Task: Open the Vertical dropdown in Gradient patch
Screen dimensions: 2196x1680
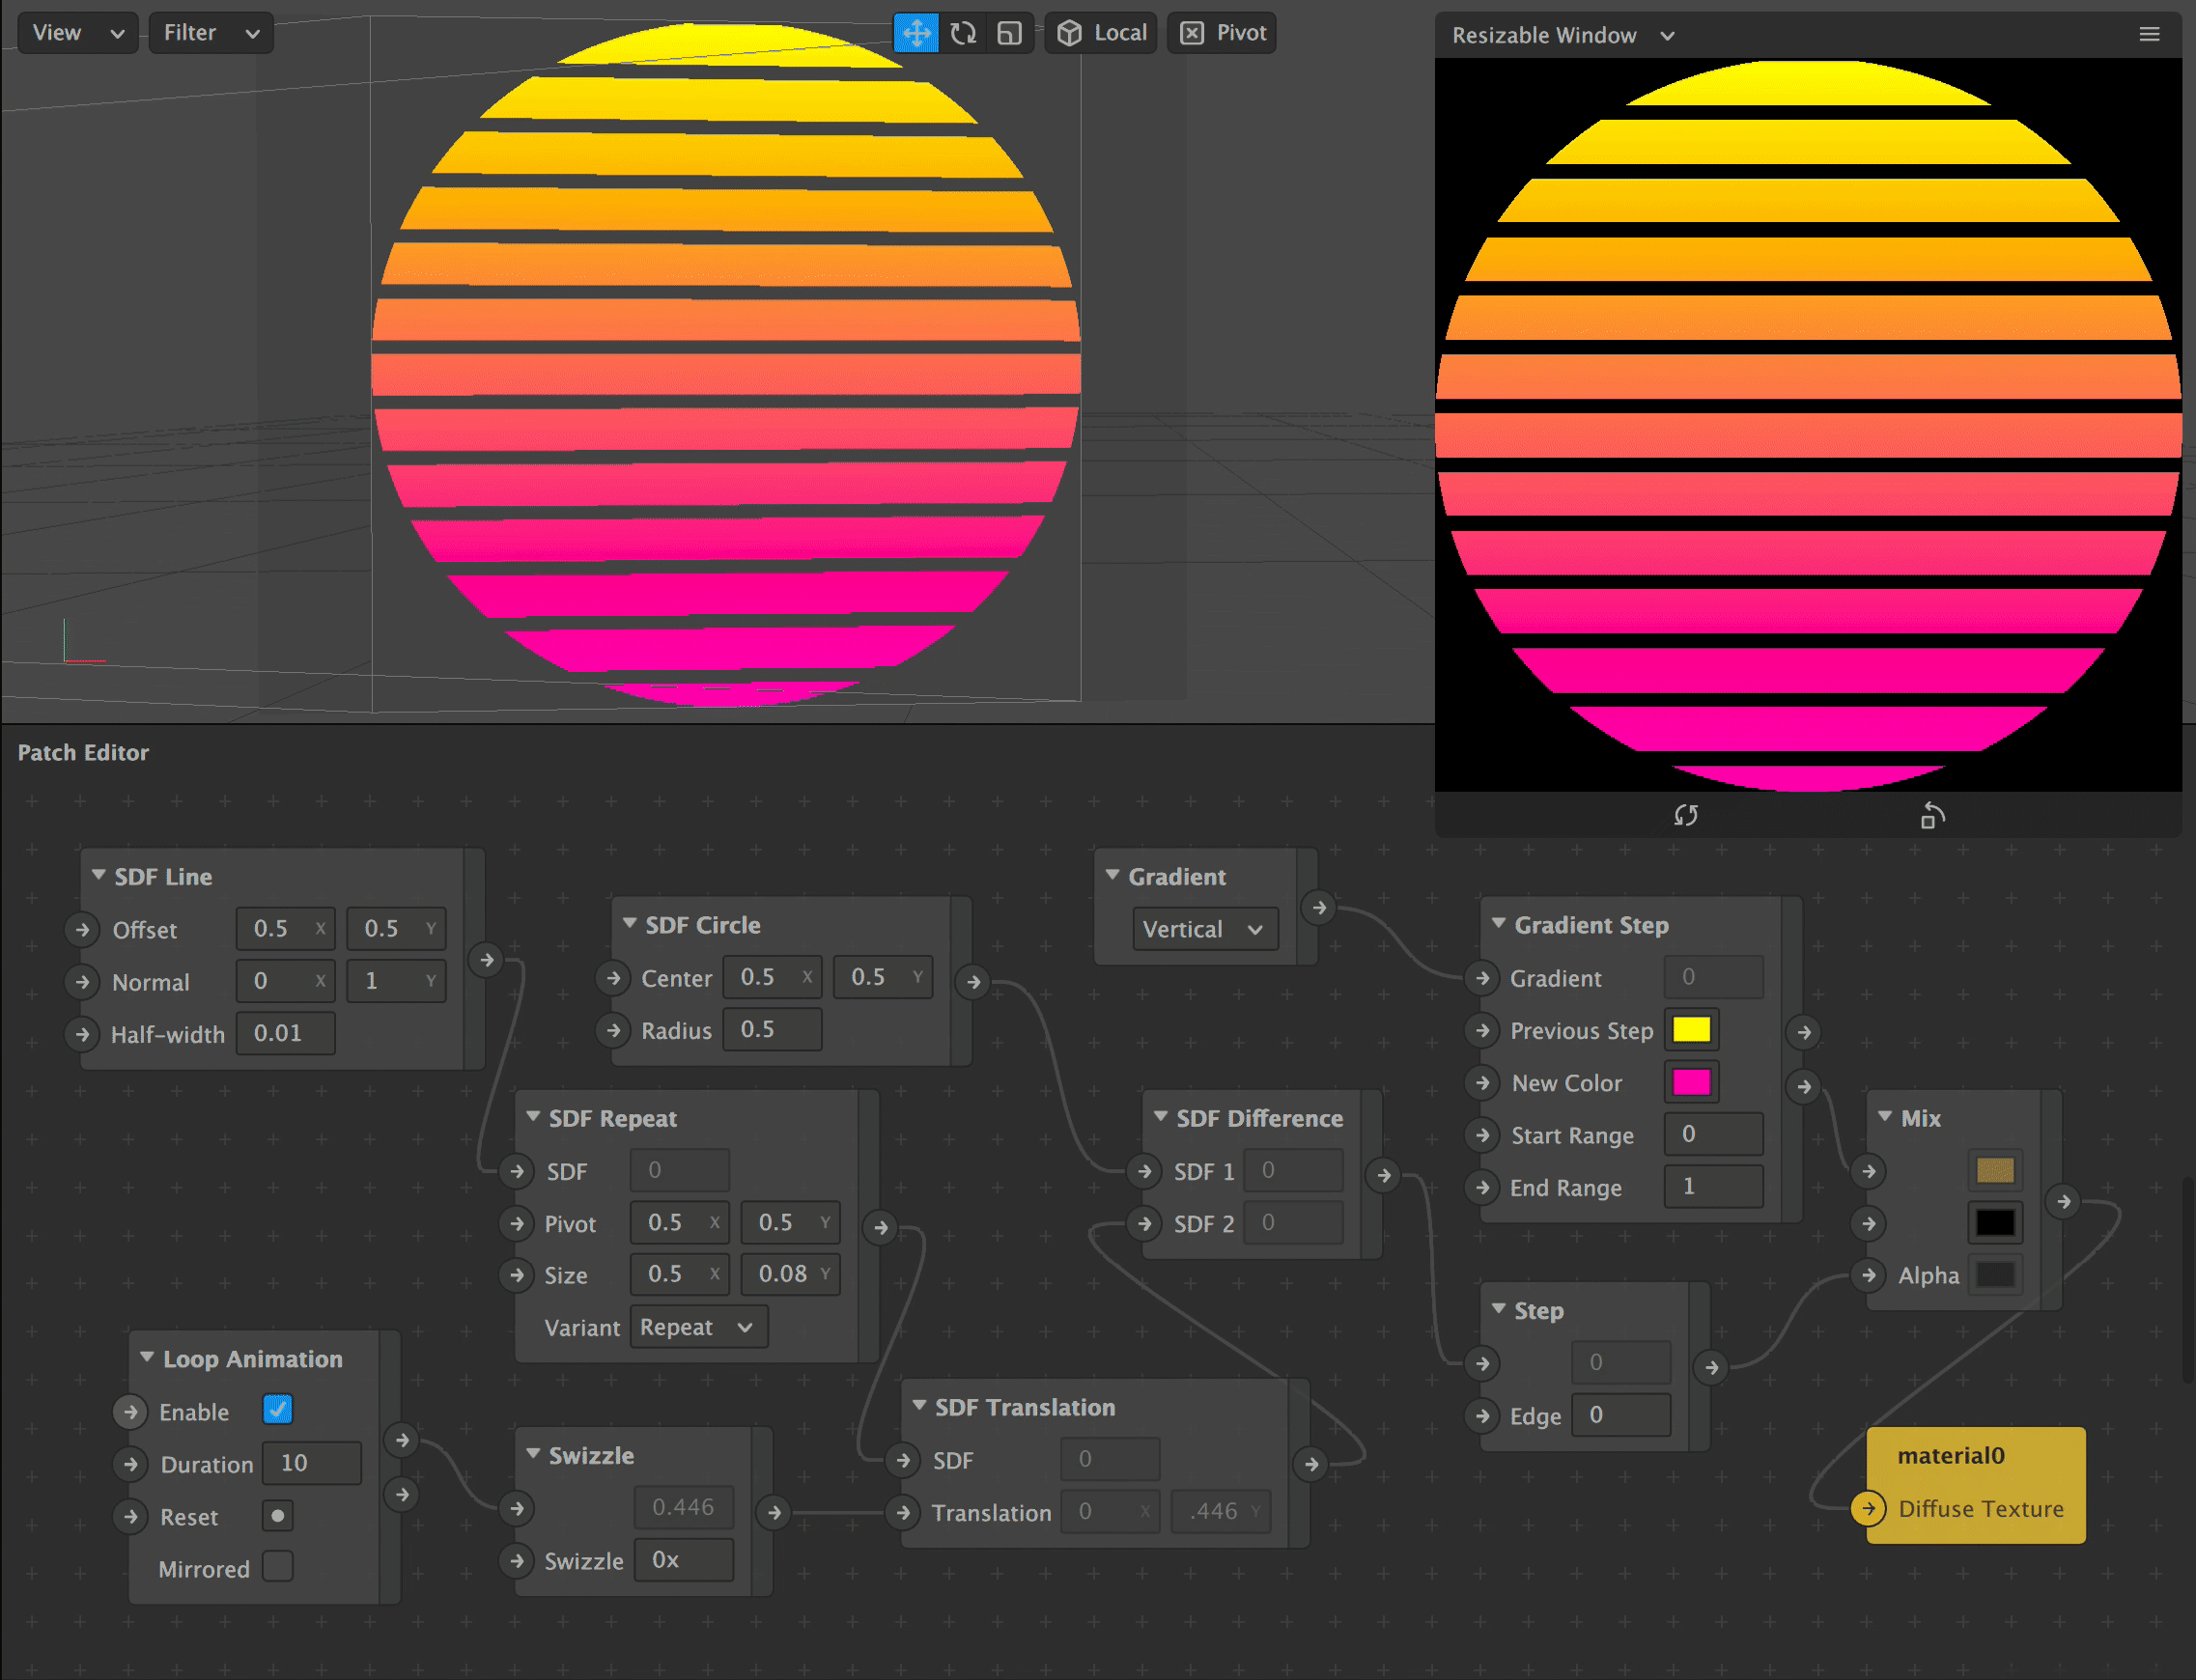Action: (1204, 929)
